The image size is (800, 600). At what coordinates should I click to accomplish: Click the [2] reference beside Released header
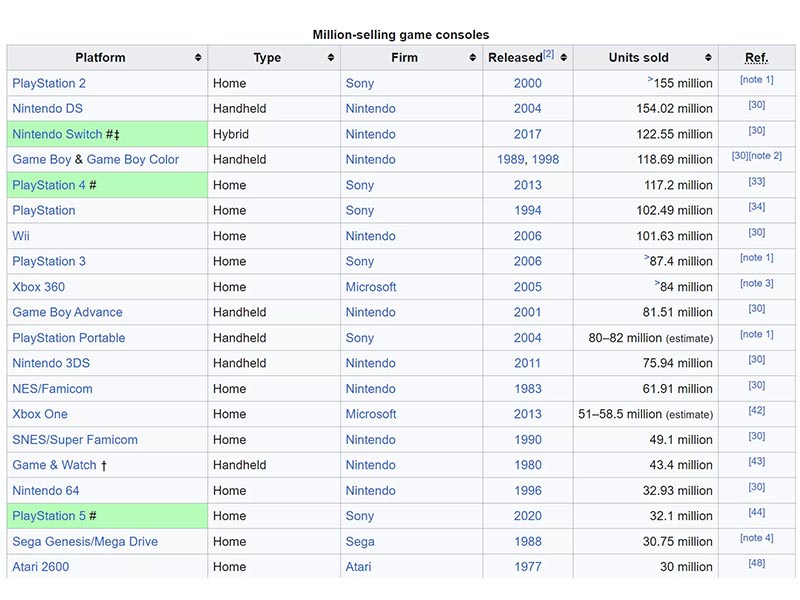pyautogui.click(x=548, y=54)
